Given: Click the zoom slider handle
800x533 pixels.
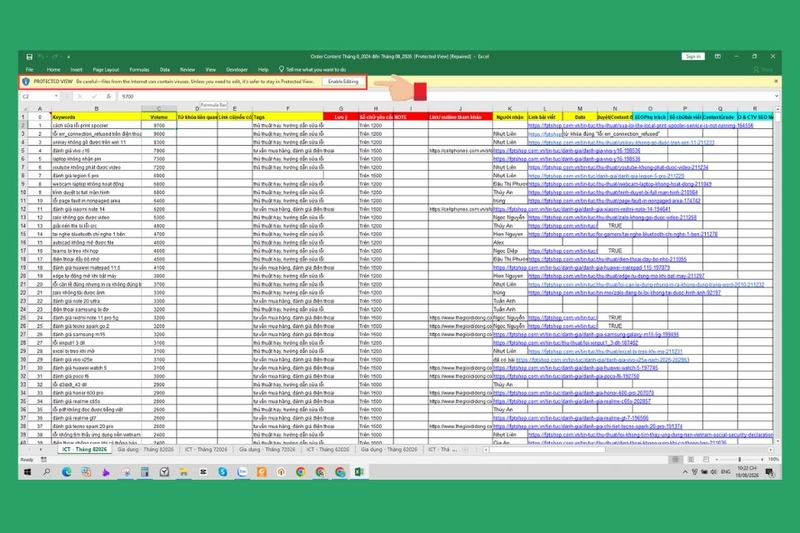Looking at the screenshot, I should point(739,460).
